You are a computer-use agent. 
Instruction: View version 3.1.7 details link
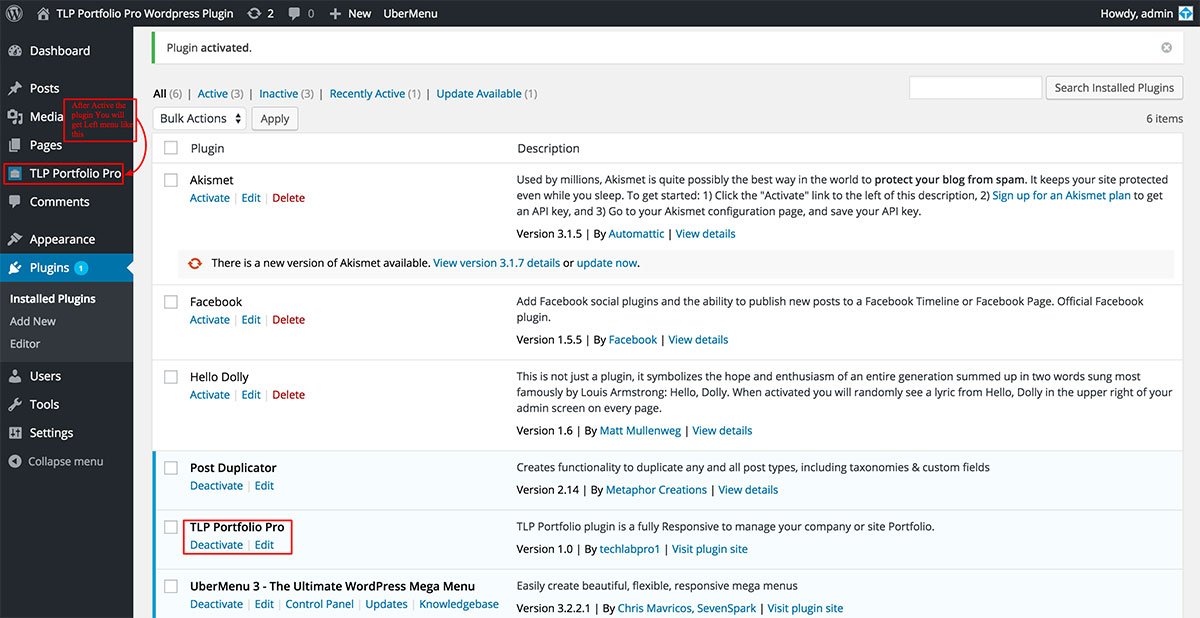click(x=496, y=263)
